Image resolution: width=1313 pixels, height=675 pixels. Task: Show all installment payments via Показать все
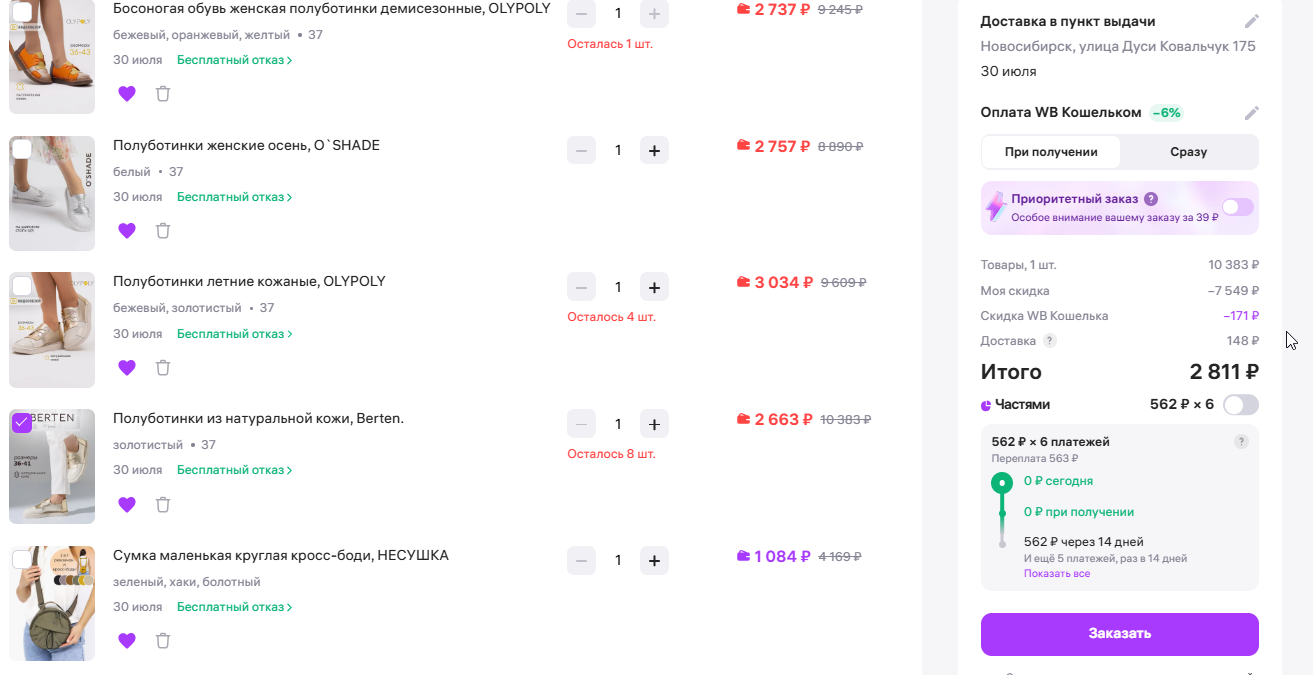pos(1056,574)
